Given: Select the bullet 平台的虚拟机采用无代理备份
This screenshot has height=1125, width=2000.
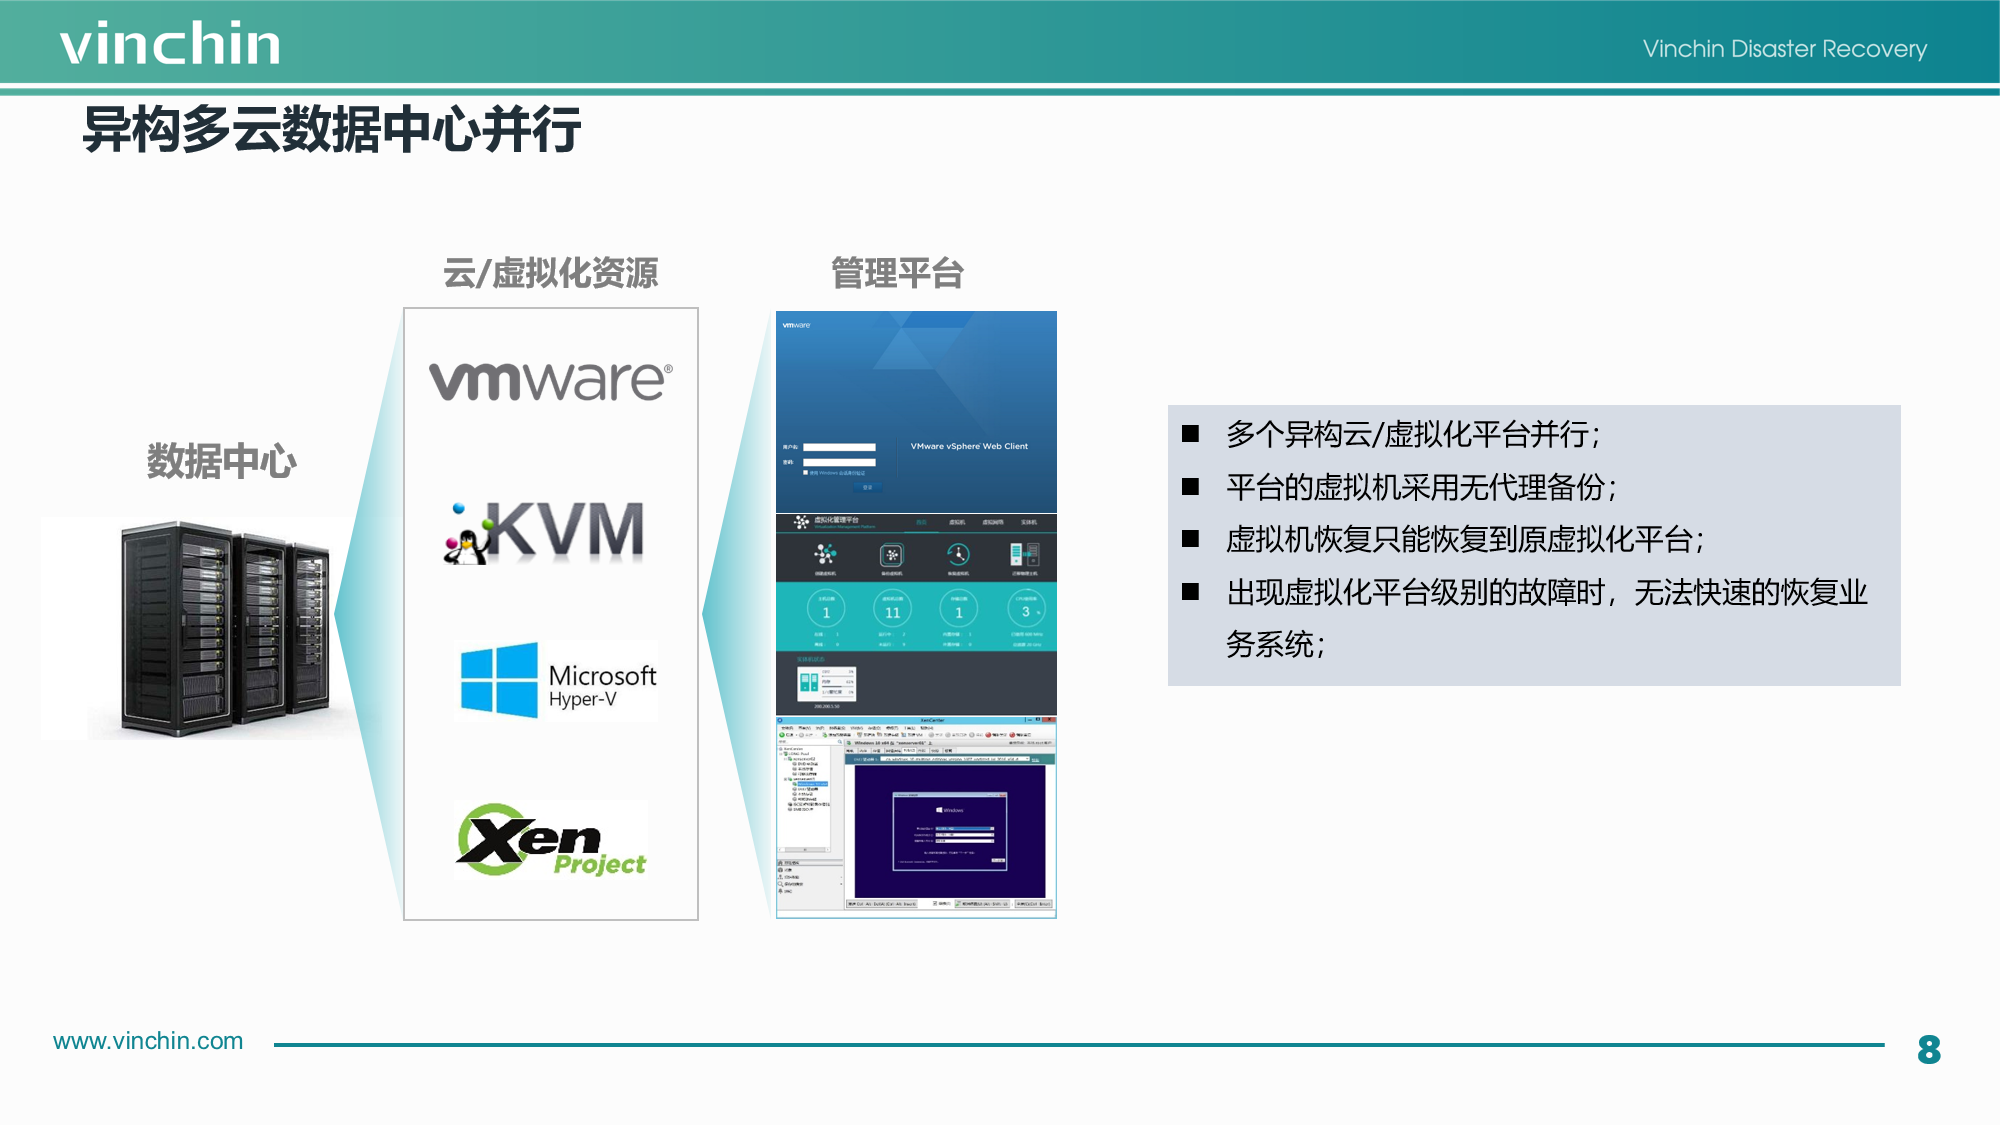Looking at the screenshot, I should click(x=1421, y=487).
